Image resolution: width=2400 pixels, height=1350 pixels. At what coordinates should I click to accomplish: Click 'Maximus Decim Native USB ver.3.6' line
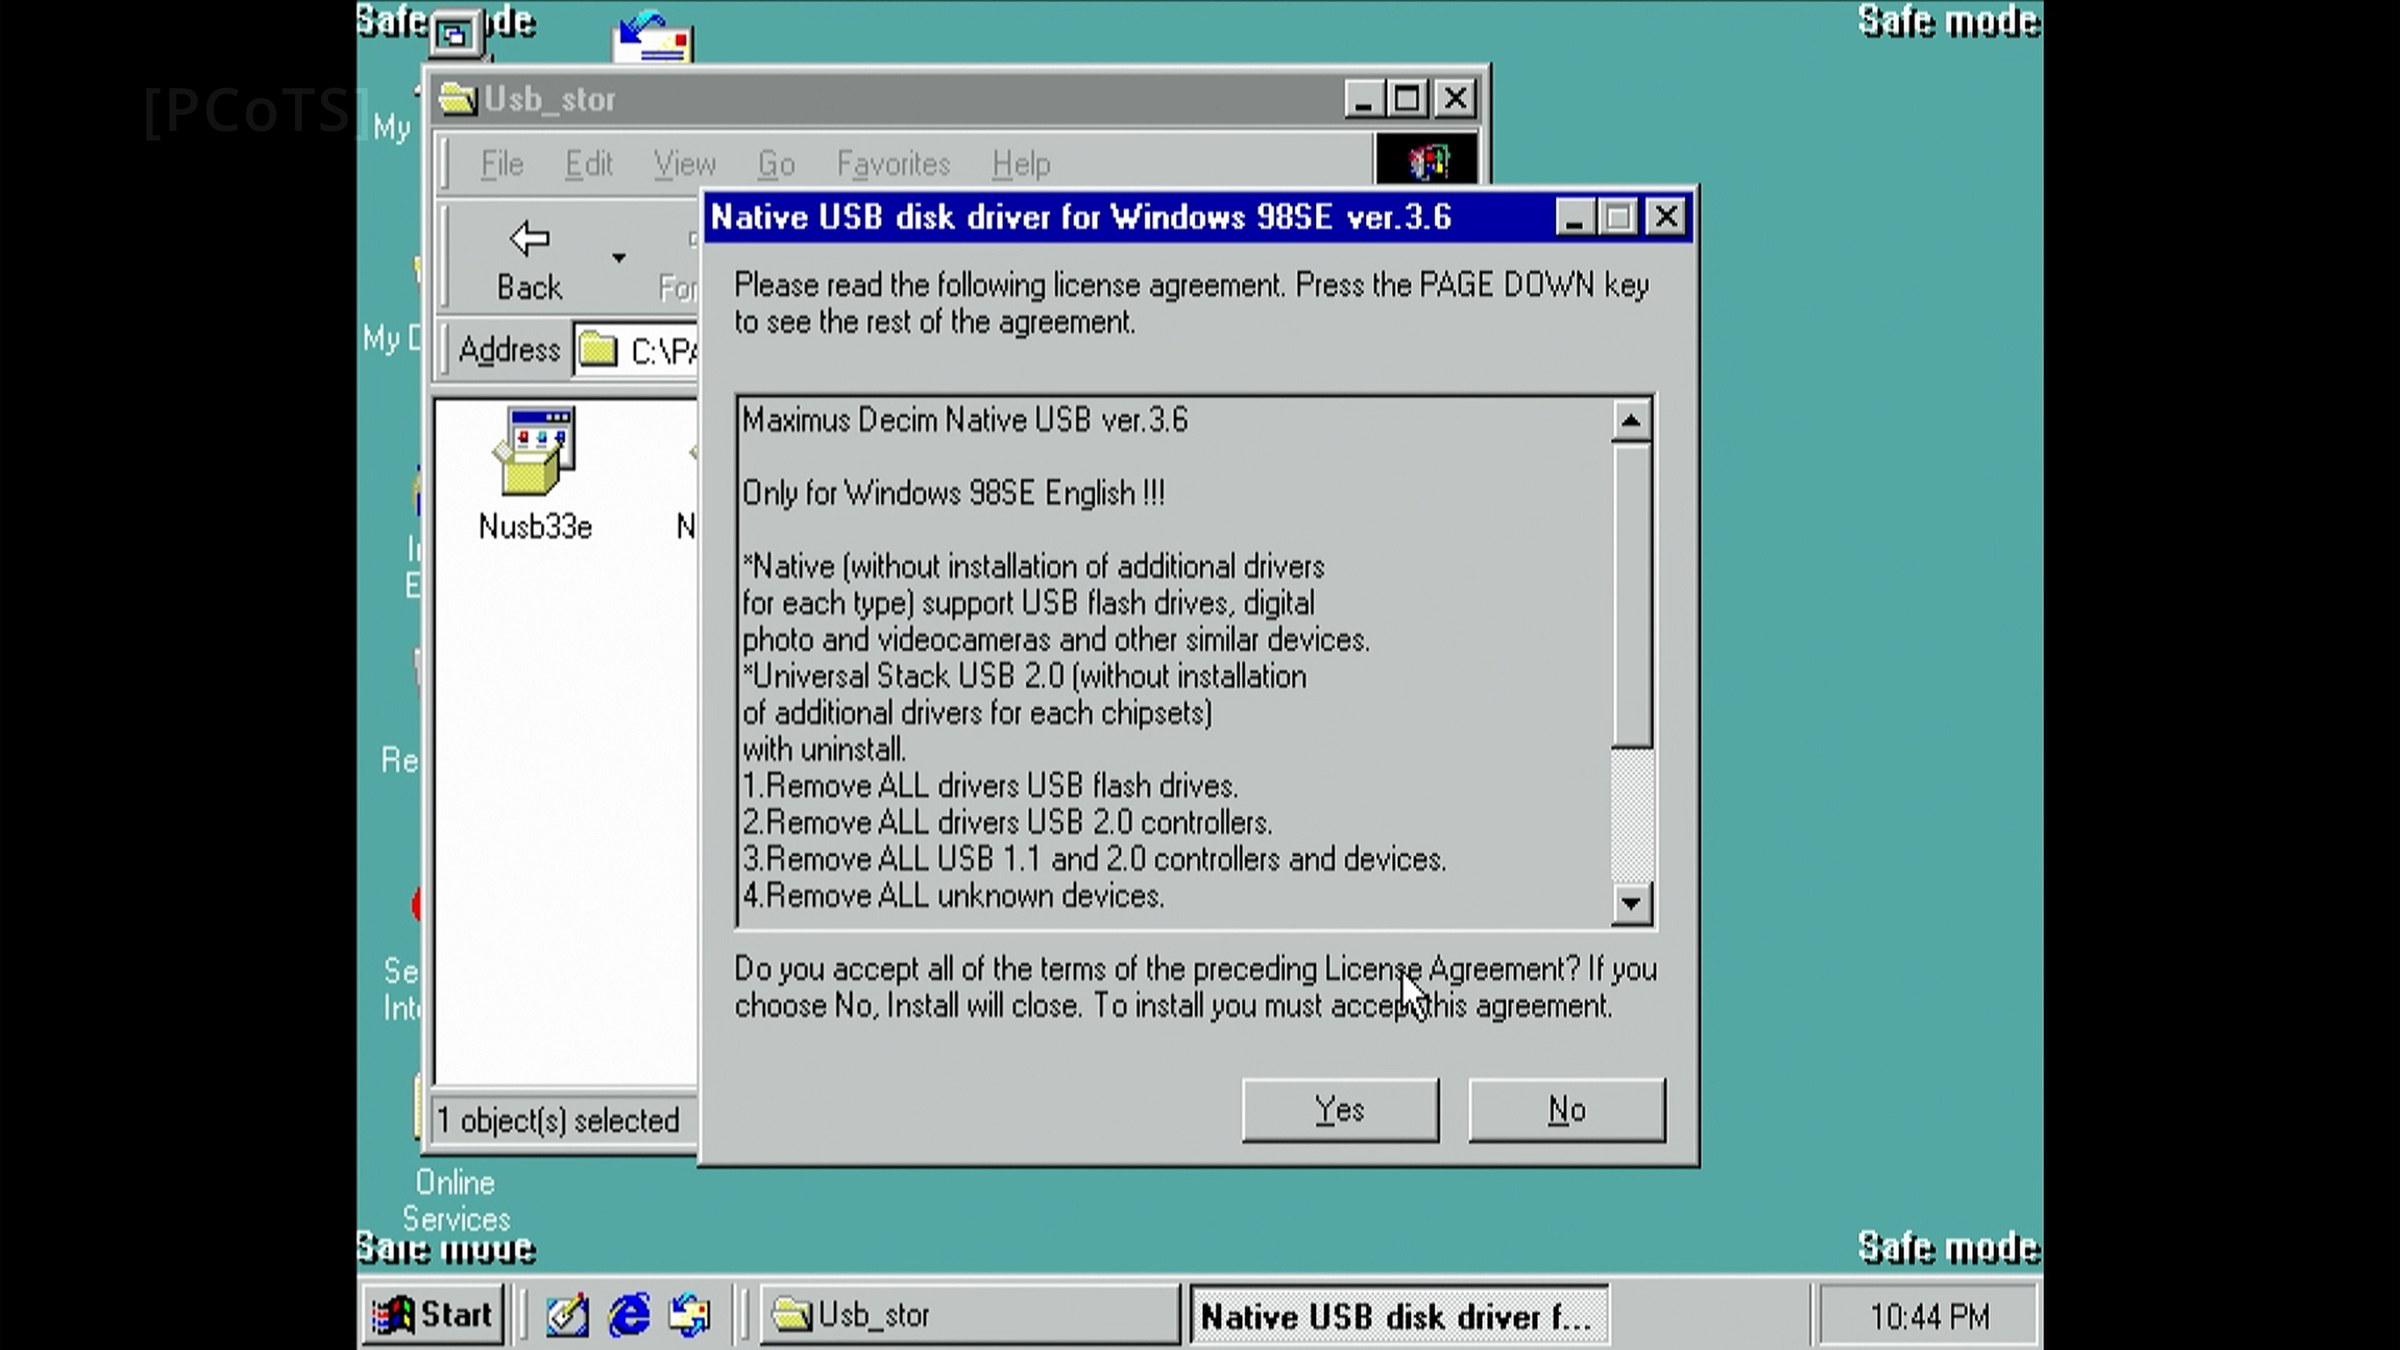click(965, 420)
